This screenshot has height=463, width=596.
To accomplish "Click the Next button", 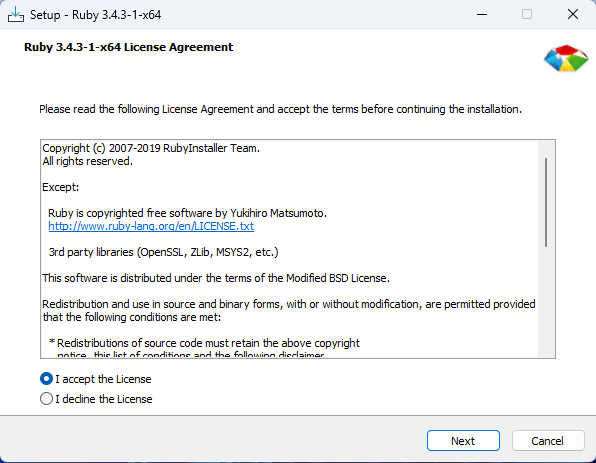I will click(x=463, y=441).
